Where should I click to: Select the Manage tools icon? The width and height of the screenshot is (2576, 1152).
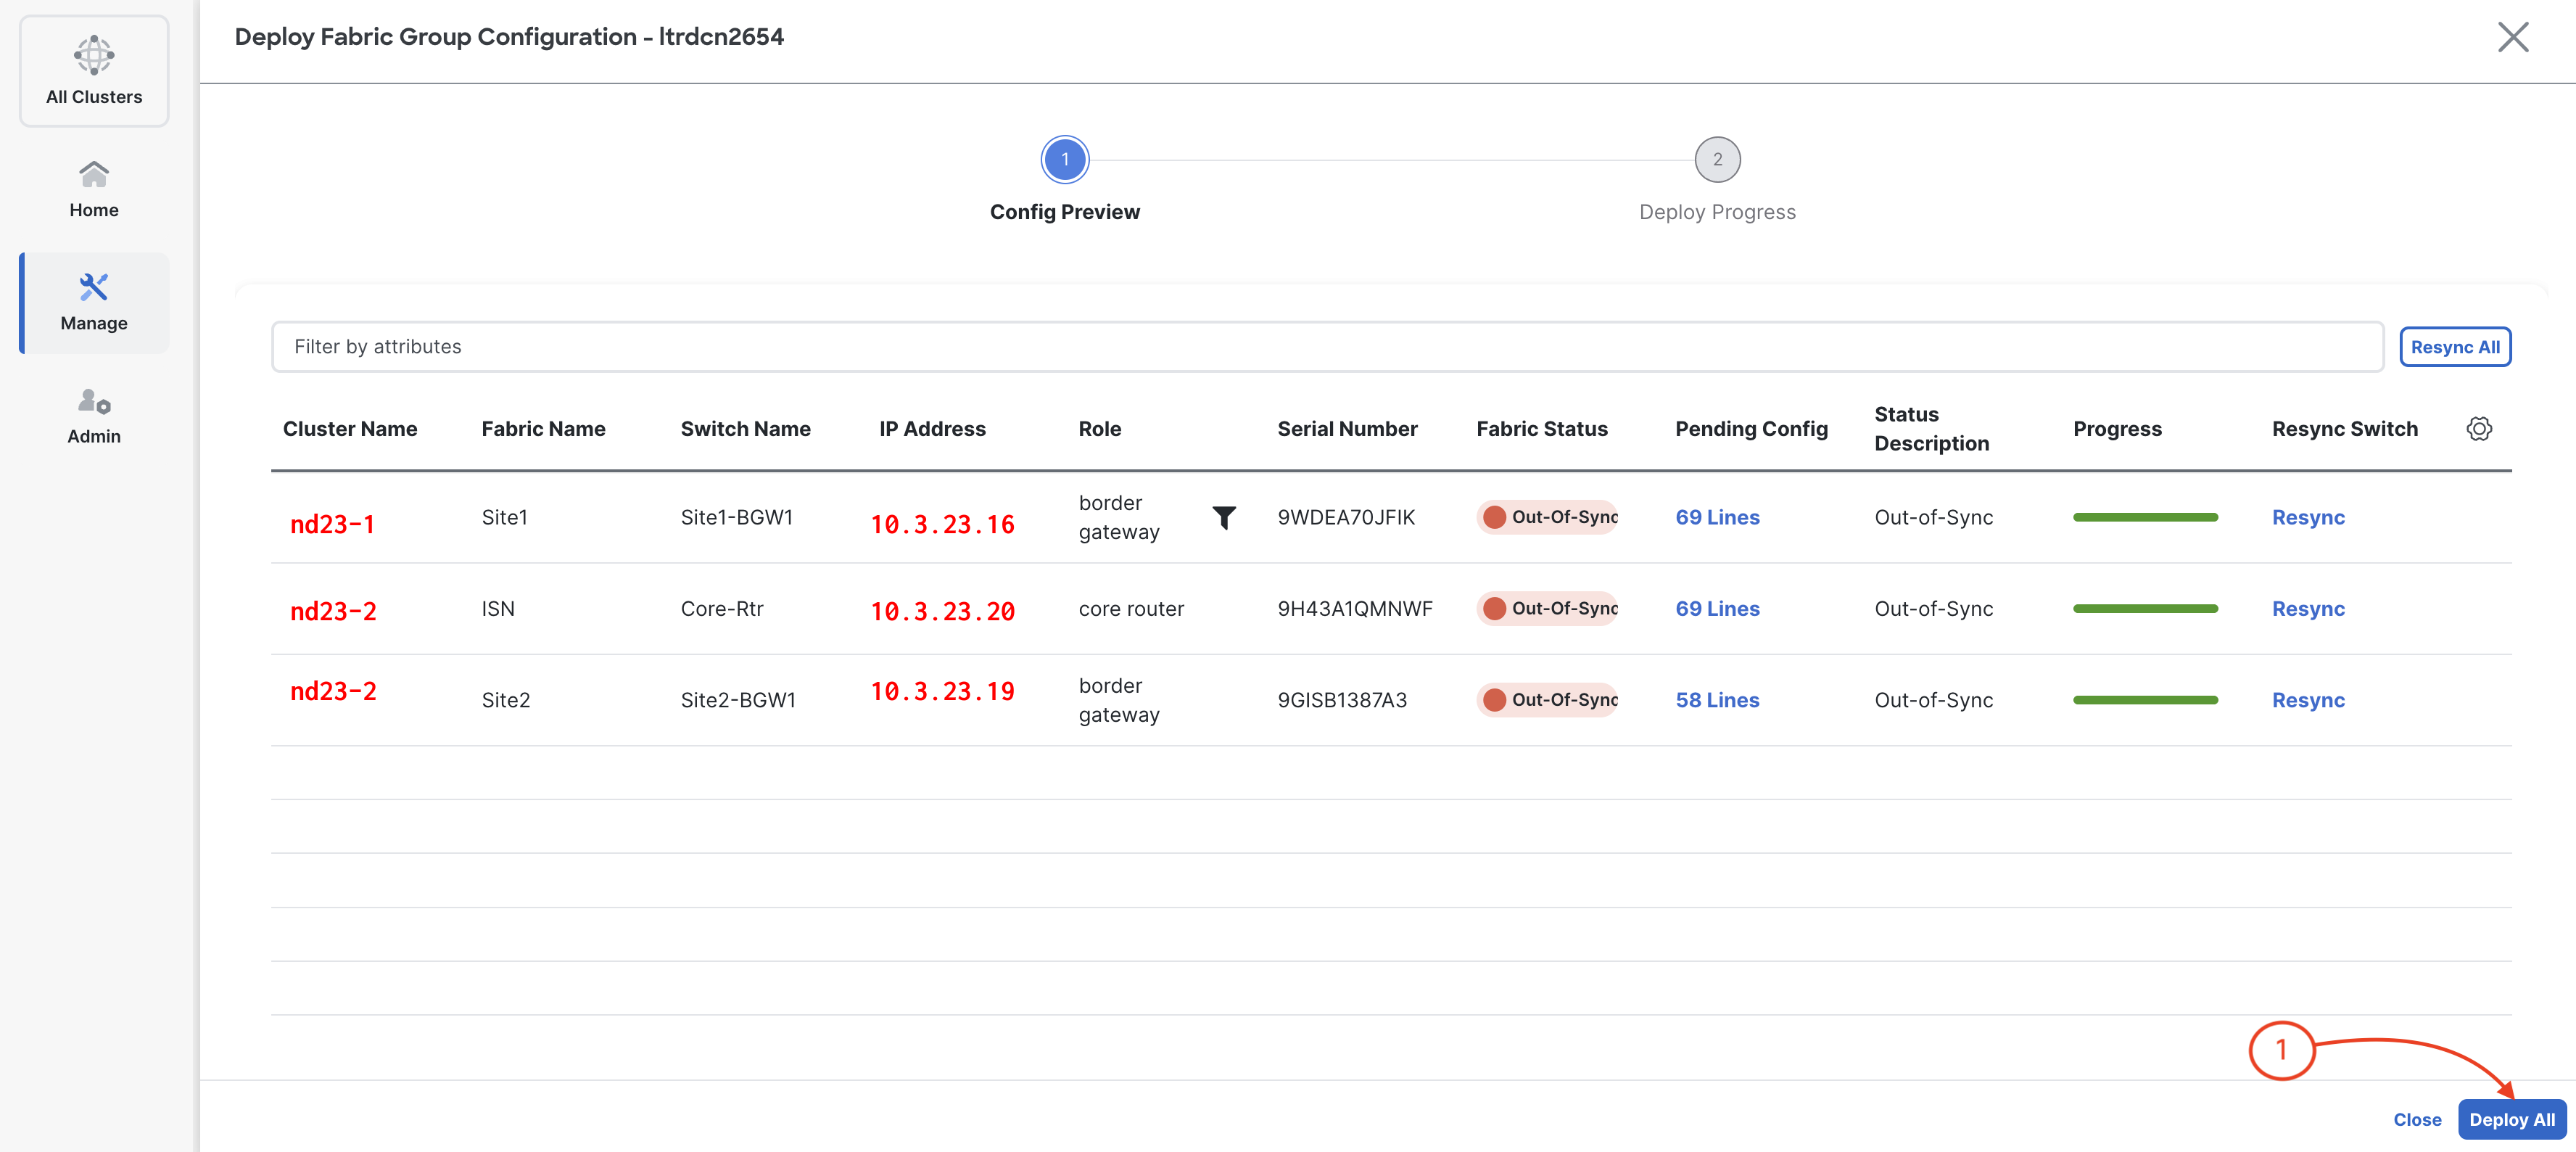pos(94,288)
